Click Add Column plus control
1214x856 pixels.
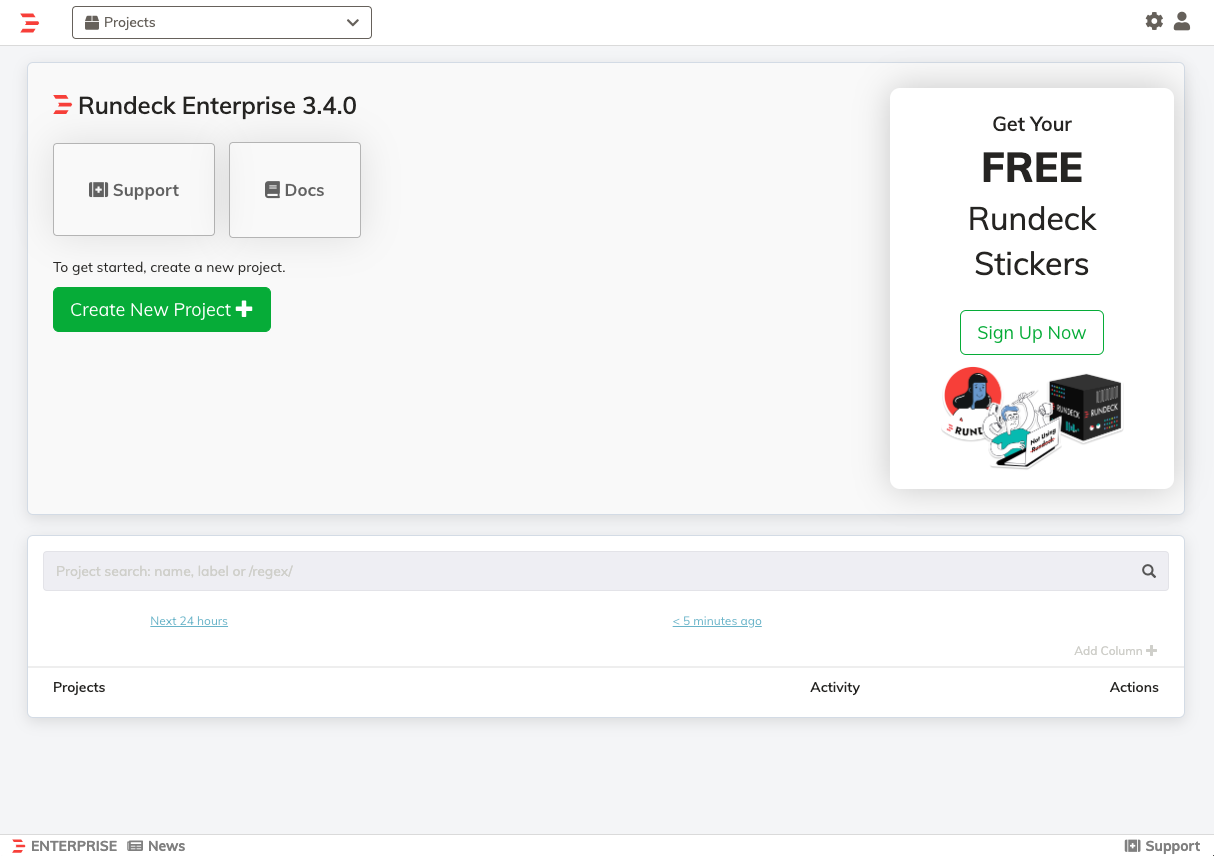pos(1115,651)
